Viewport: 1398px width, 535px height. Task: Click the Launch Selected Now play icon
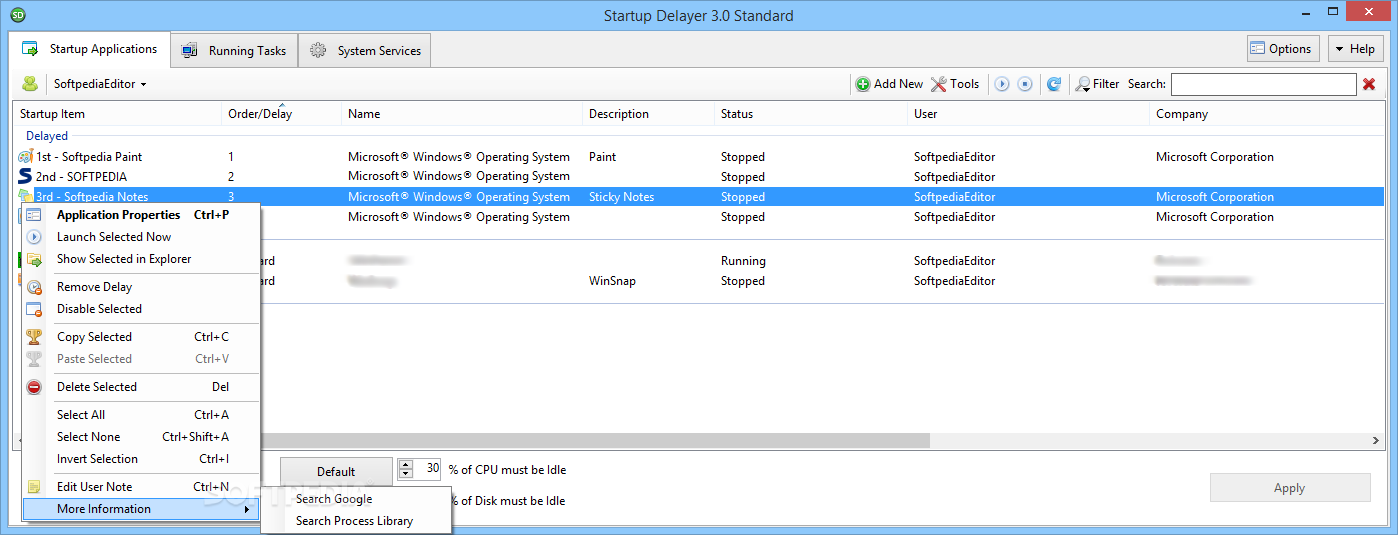click(x=34, y=237)
